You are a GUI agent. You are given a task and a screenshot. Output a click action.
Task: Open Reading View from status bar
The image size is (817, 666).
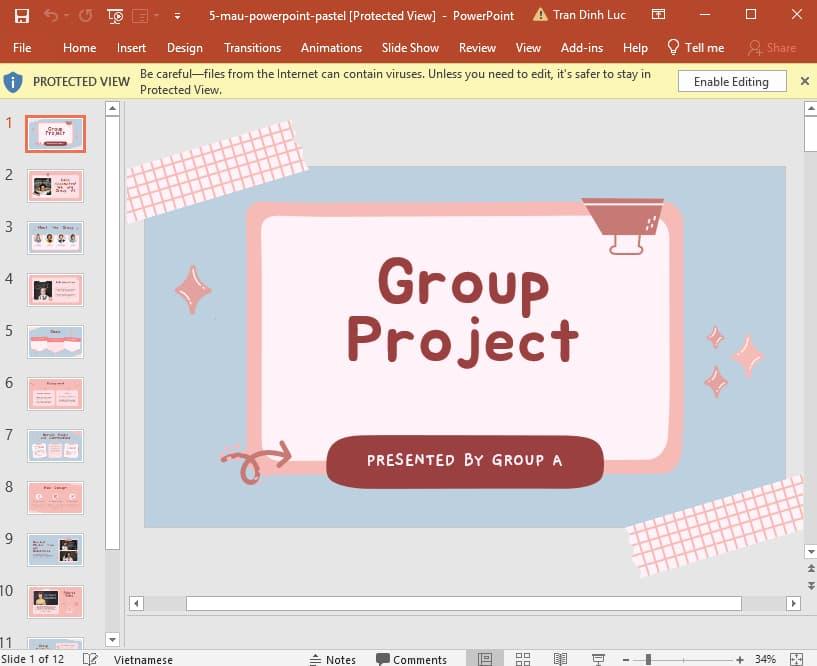tap(560, 659)
